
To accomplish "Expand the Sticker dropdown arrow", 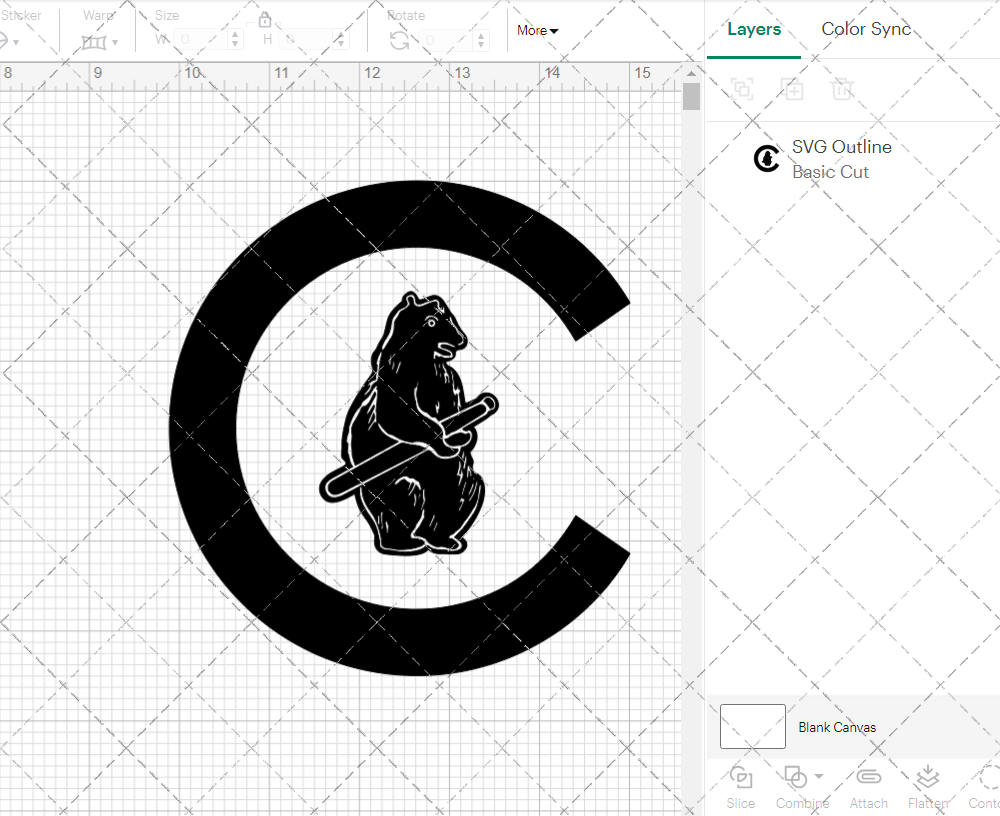I will 16,43.
